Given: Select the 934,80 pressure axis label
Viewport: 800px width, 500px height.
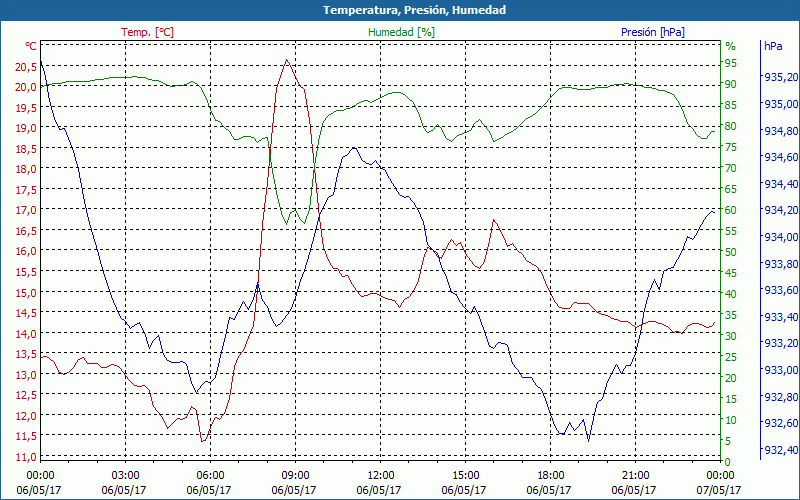Looking at the screenshot, I should click(781, 131).
